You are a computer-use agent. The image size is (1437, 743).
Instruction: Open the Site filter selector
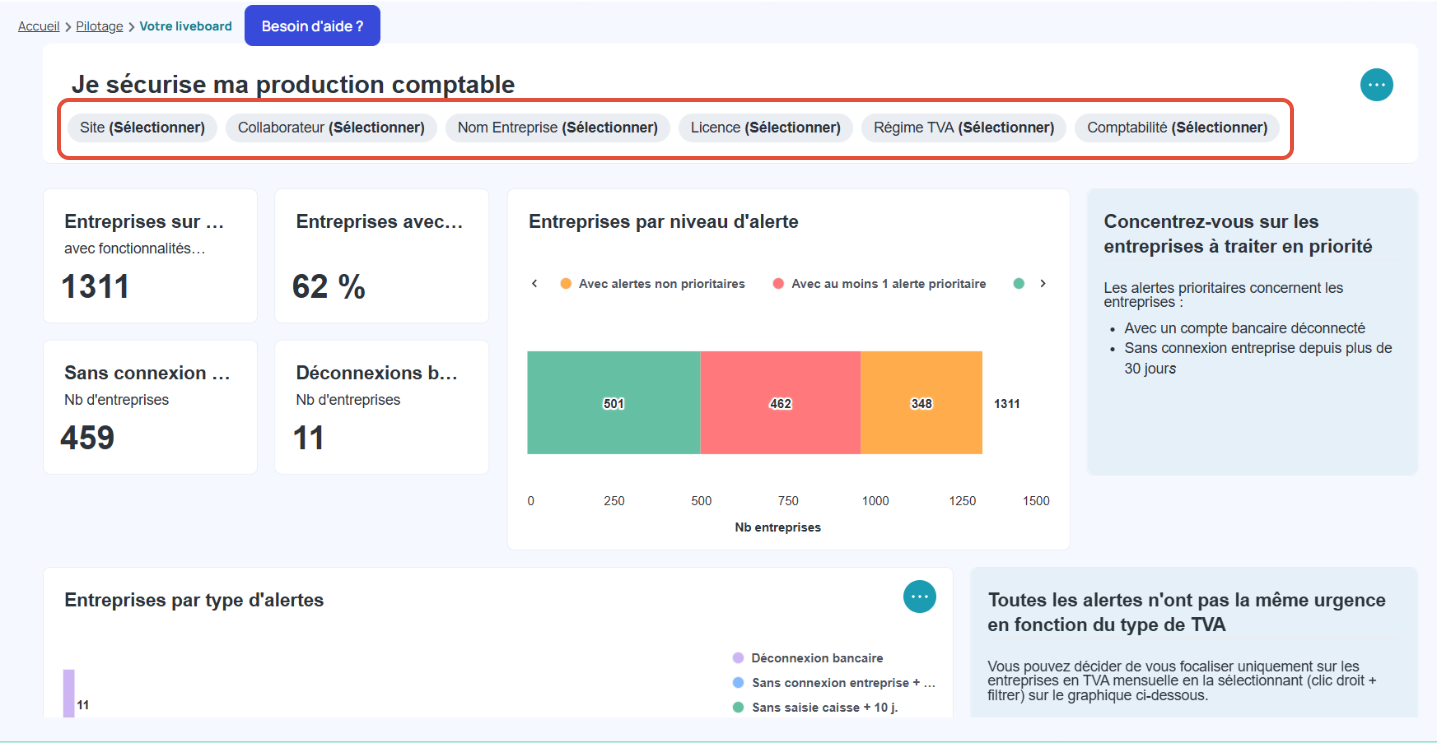pyautogui.click(x=142, y=128)
